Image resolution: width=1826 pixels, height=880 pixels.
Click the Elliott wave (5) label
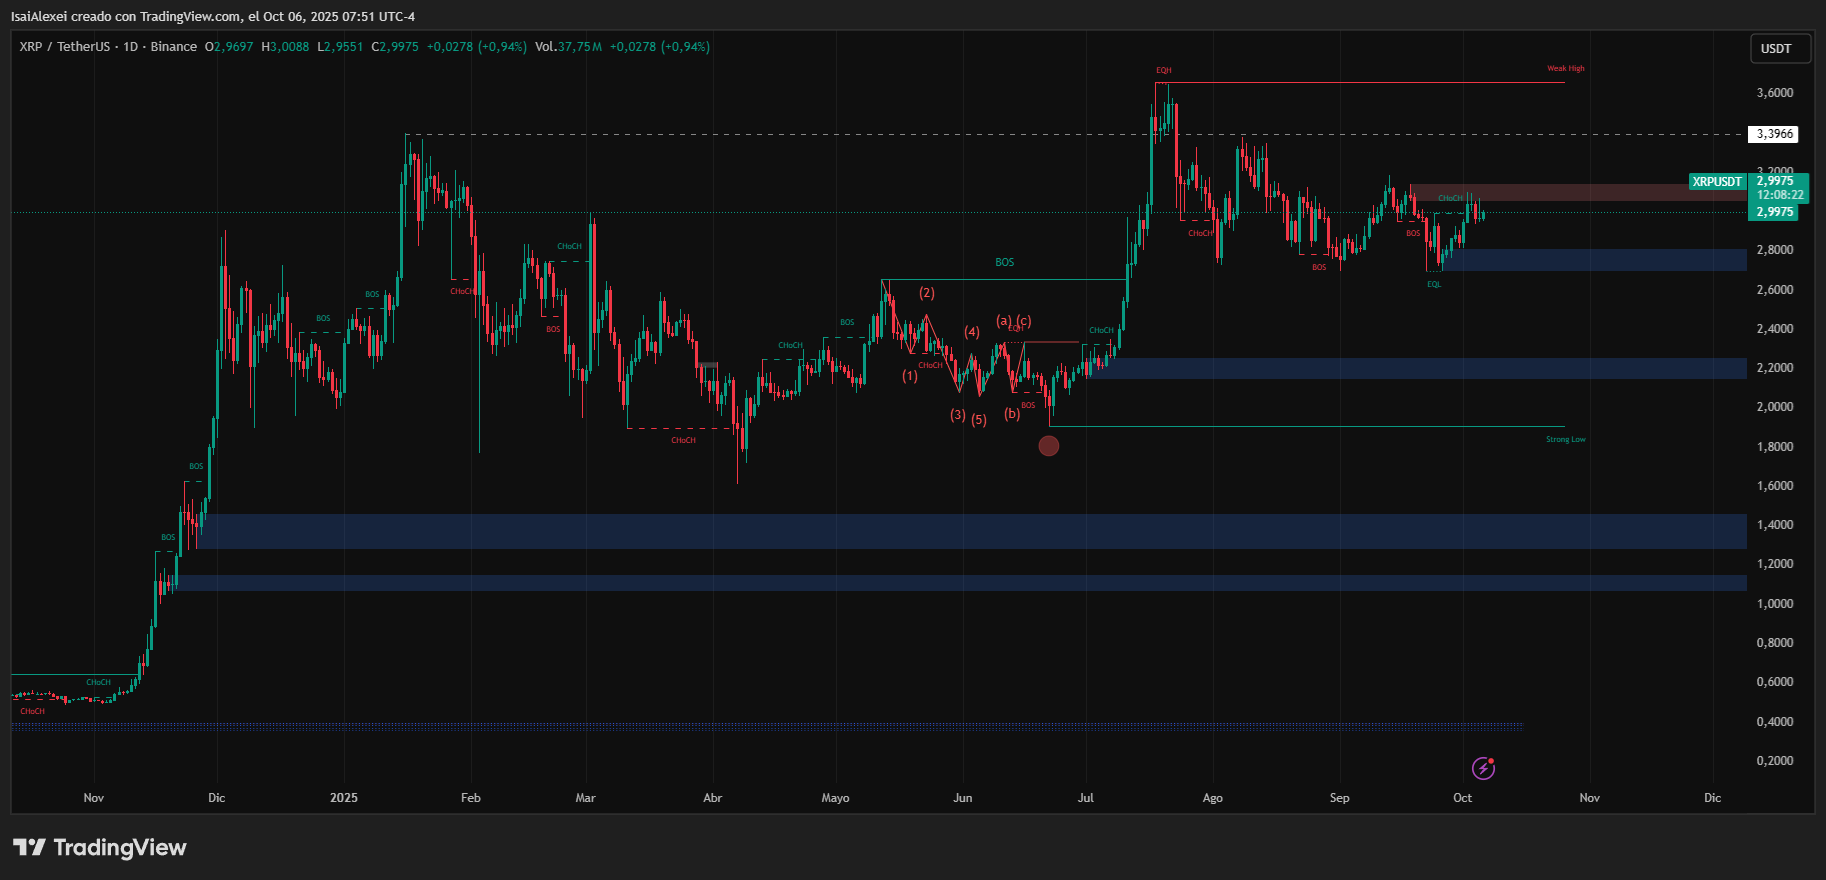coord(979,420)
